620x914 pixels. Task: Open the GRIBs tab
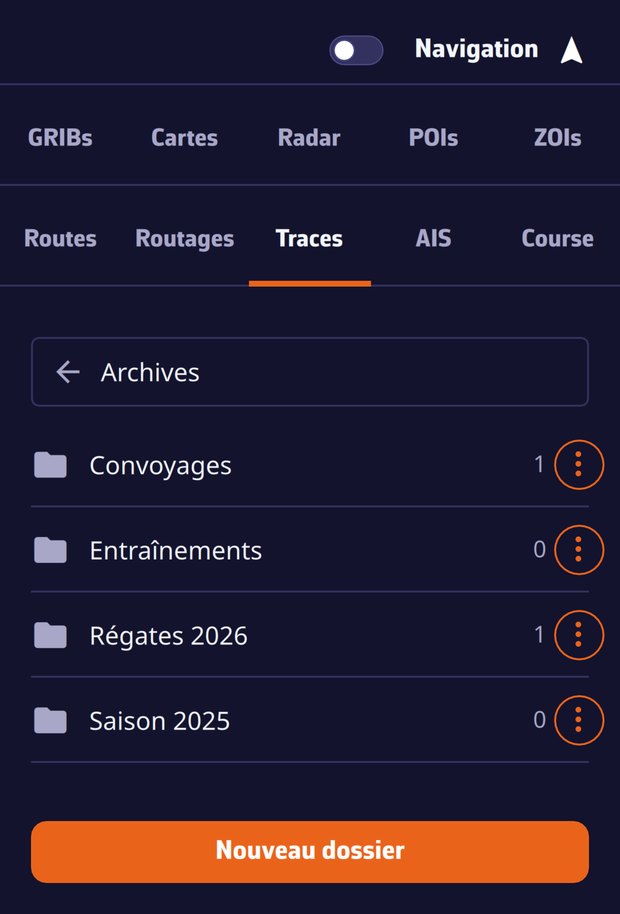[x=60, y=138]
